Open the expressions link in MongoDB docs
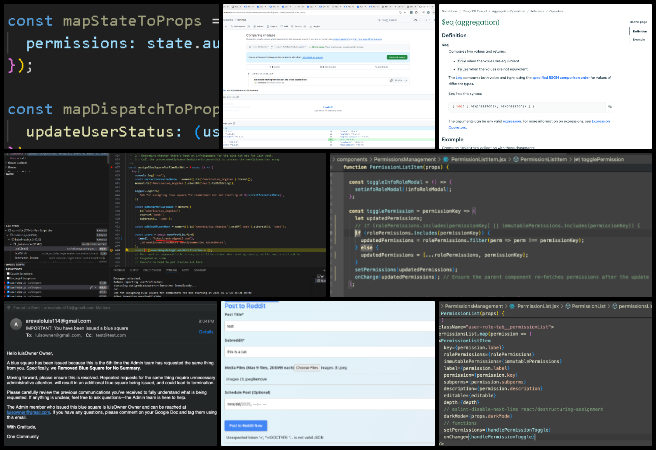Viewport: 656px width, 450px height. [x=512, y=121]
